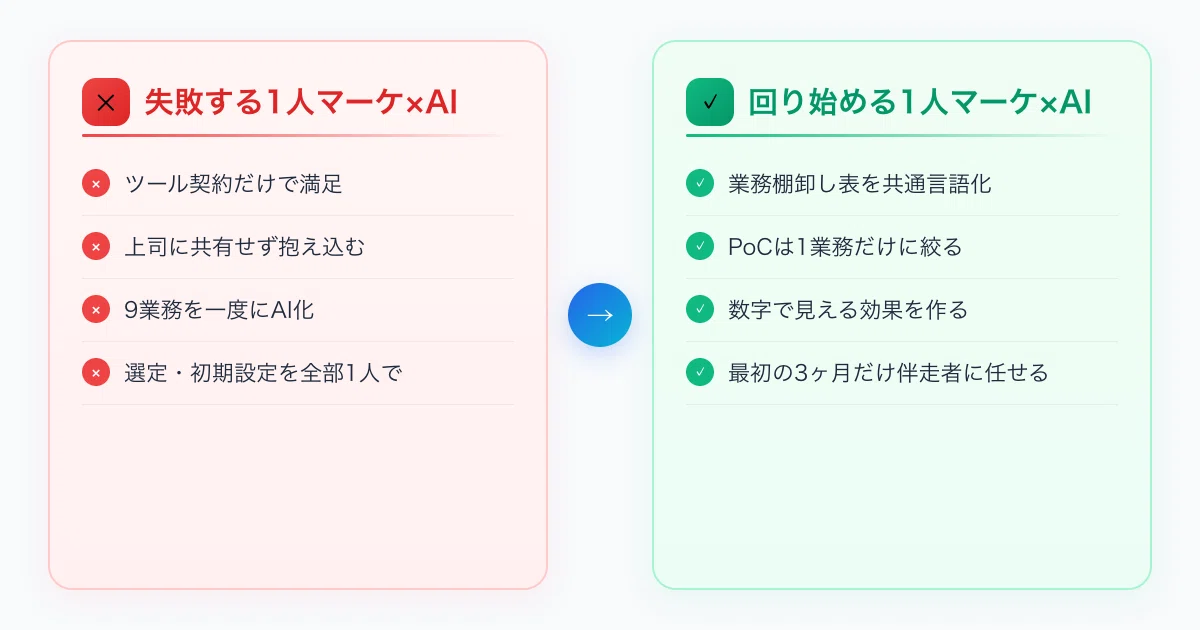This screenshot has width=1200, height=630.
Task: Click the large red X header icon
Action: pos(106,102)
